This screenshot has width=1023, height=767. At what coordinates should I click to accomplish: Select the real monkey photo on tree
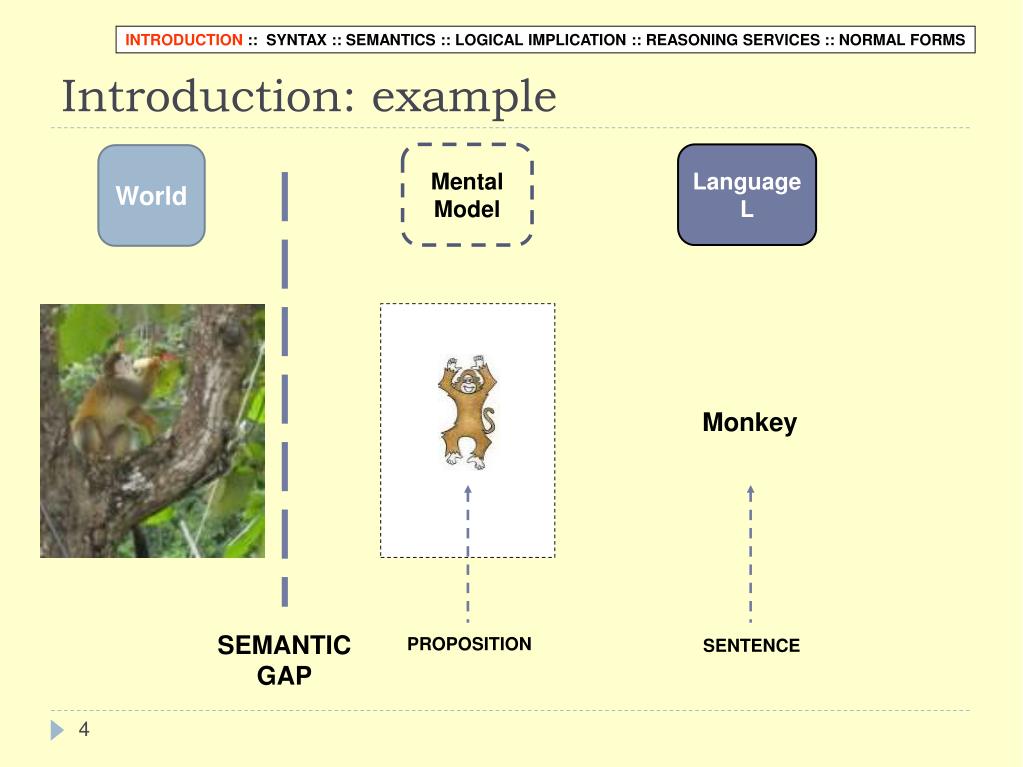(x=152, y=431)
